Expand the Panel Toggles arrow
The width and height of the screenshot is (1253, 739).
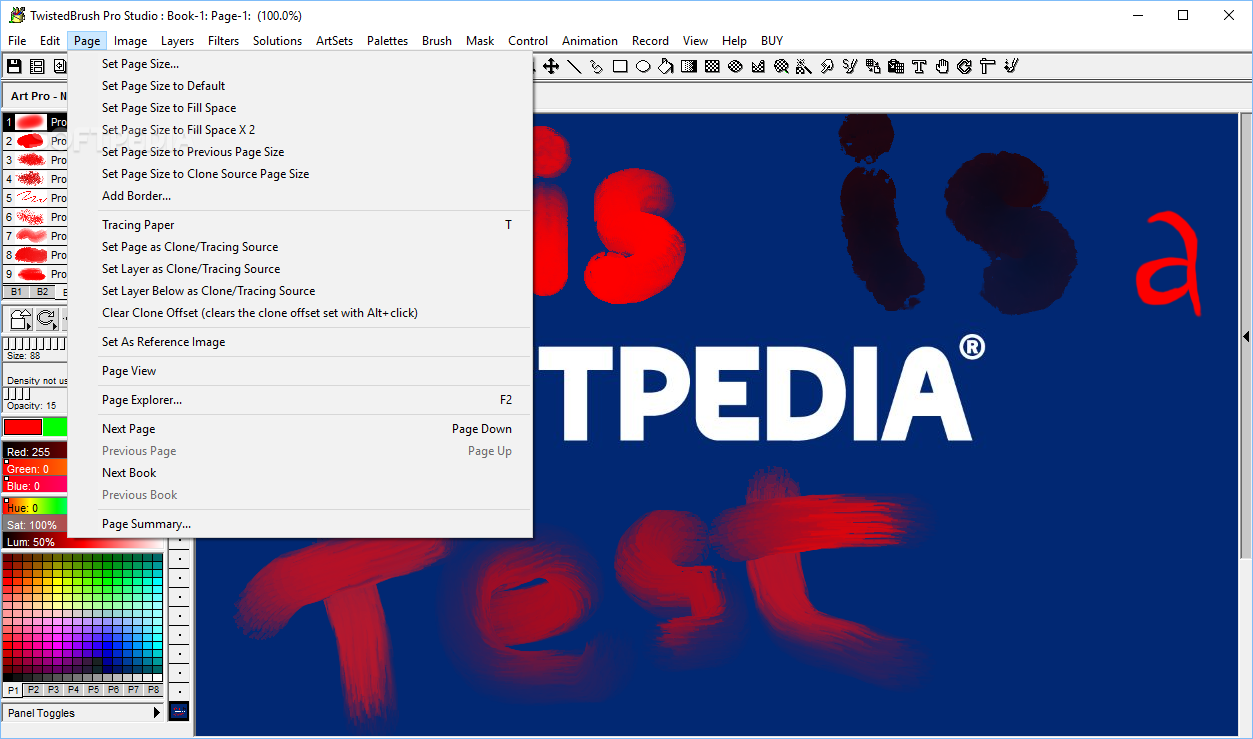coord(156,713)
